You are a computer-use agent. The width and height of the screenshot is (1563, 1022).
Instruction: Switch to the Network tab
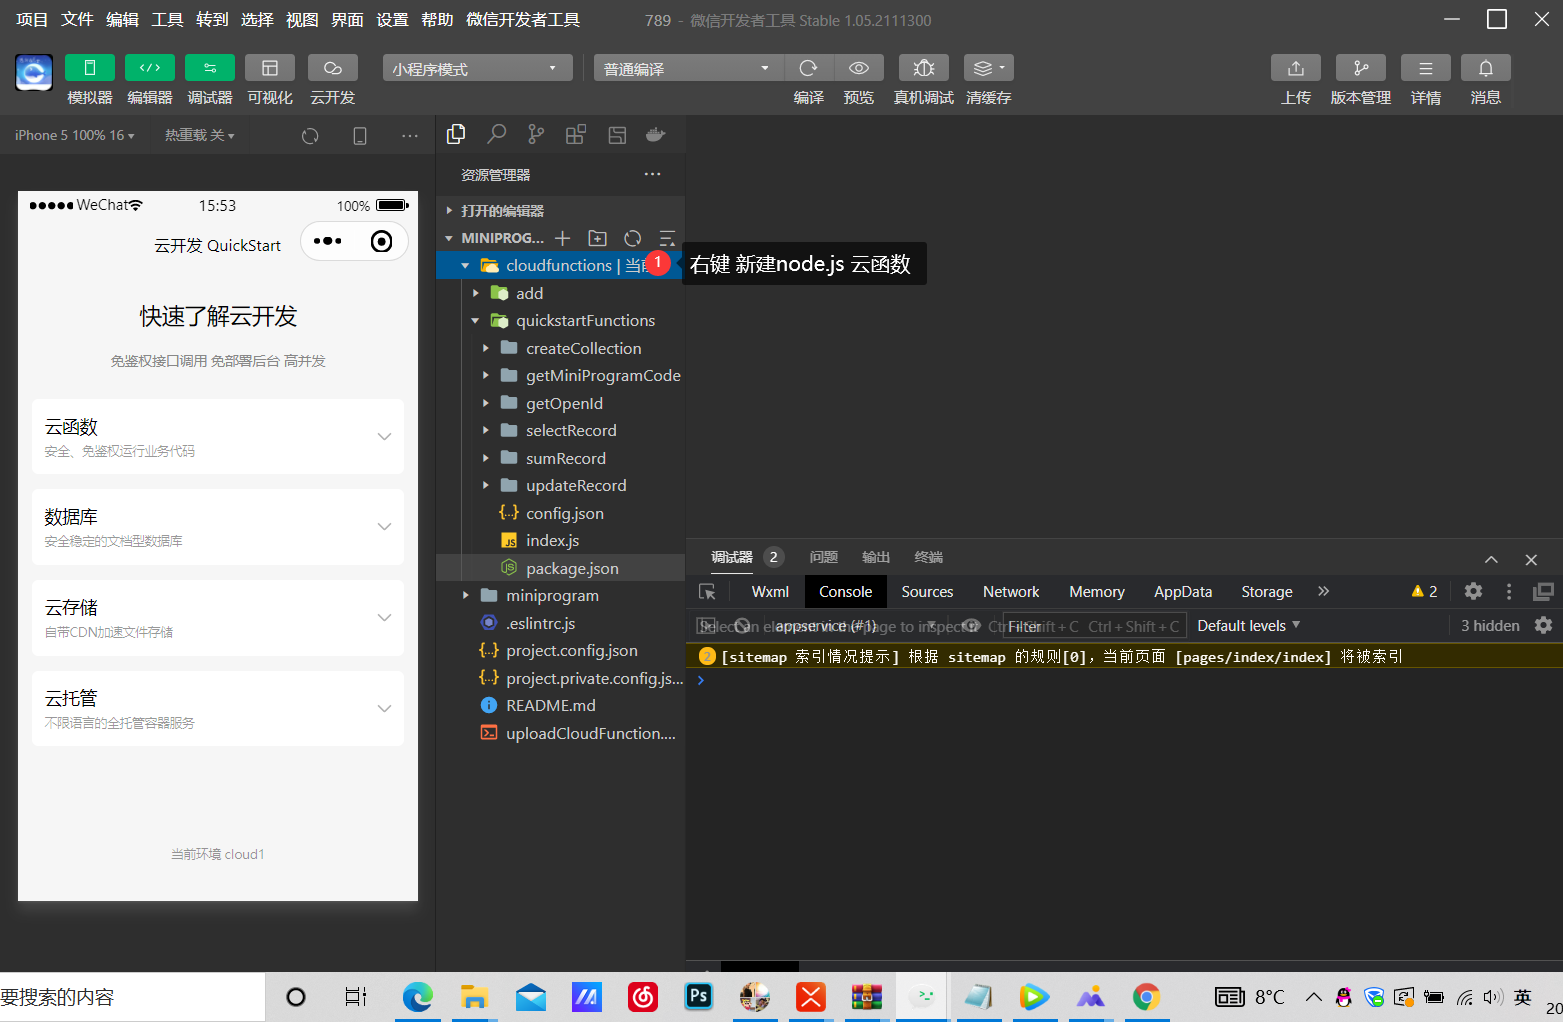click(x=1011, y=592)
